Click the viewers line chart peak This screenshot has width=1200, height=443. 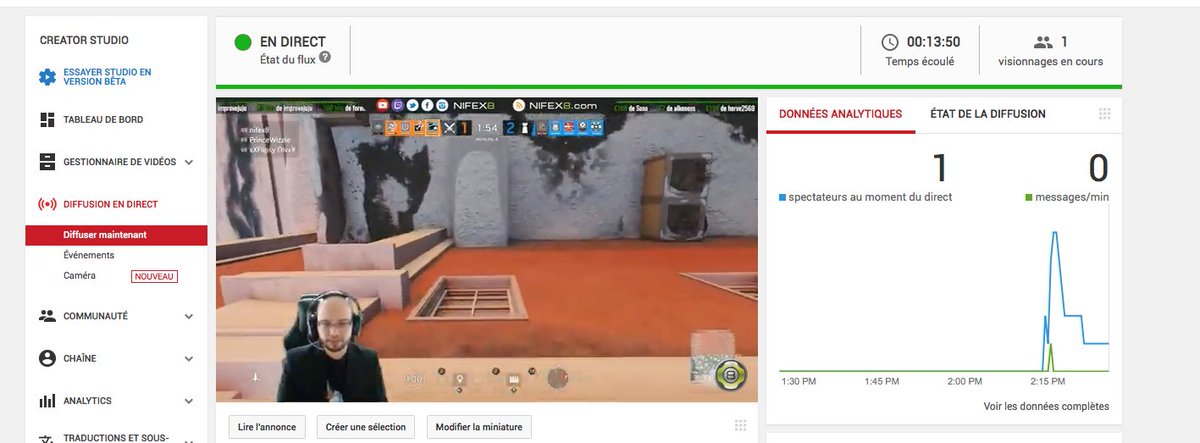[1055, 232]
